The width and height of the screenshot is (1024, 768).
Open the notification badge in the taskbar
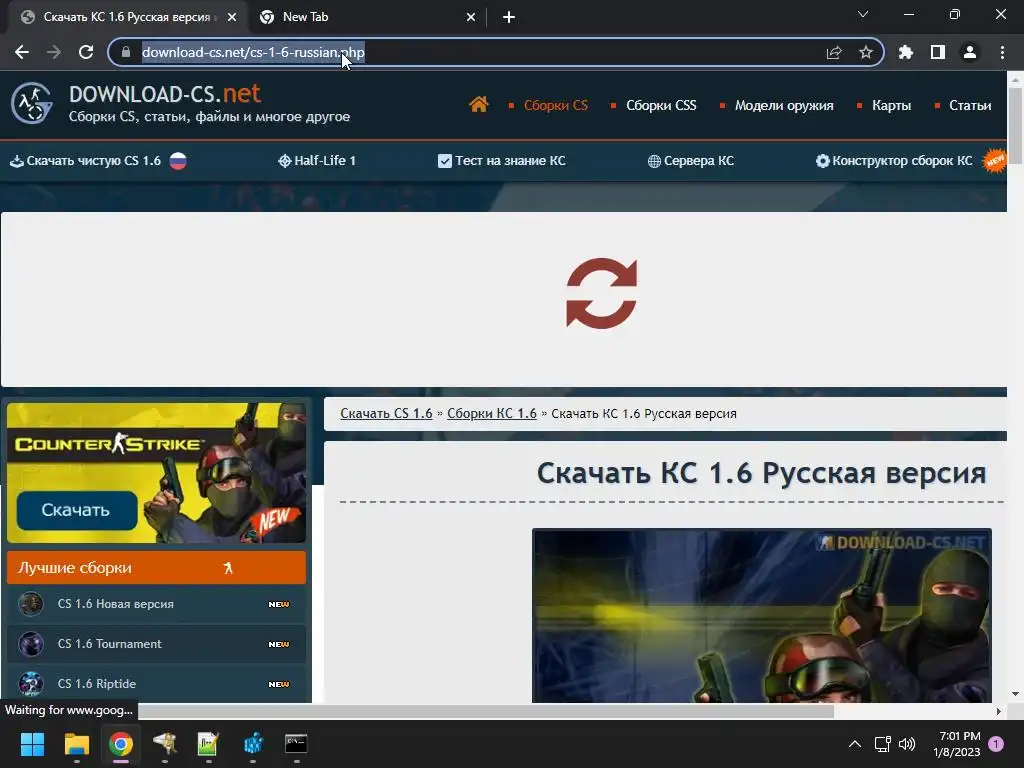tap(996, 744)
